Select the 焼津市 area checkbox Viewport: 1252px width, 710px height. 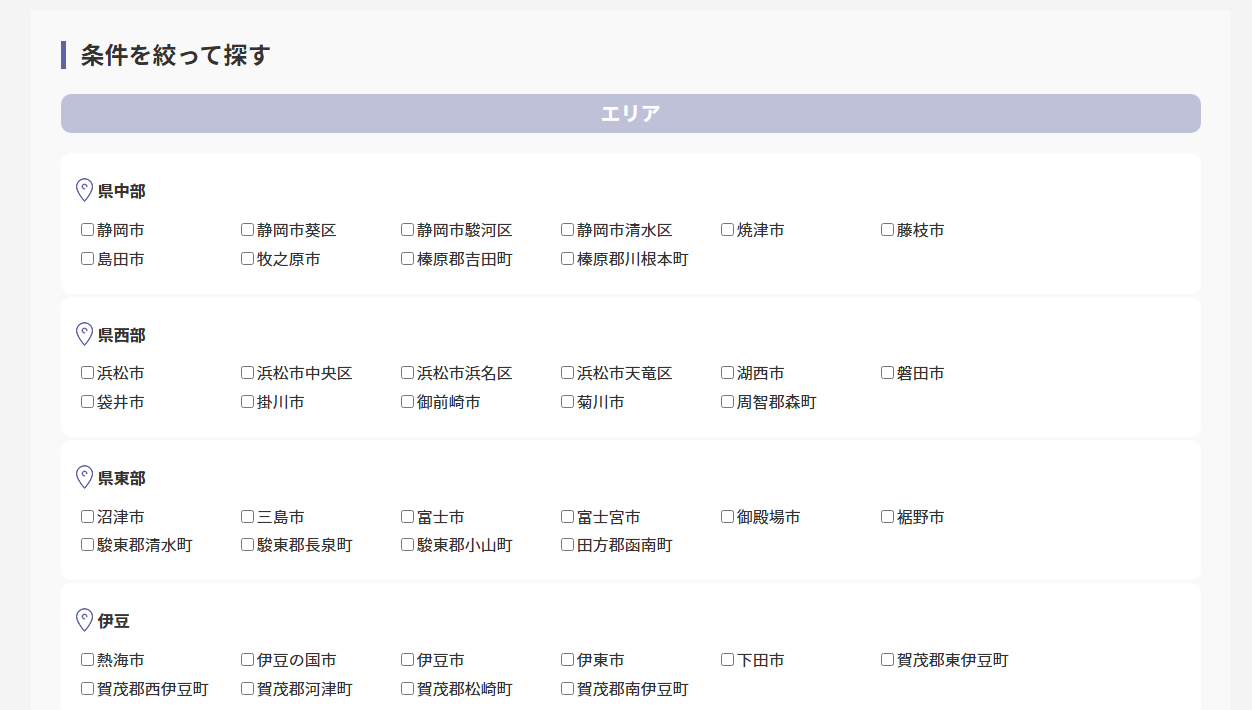coord(727,230)
